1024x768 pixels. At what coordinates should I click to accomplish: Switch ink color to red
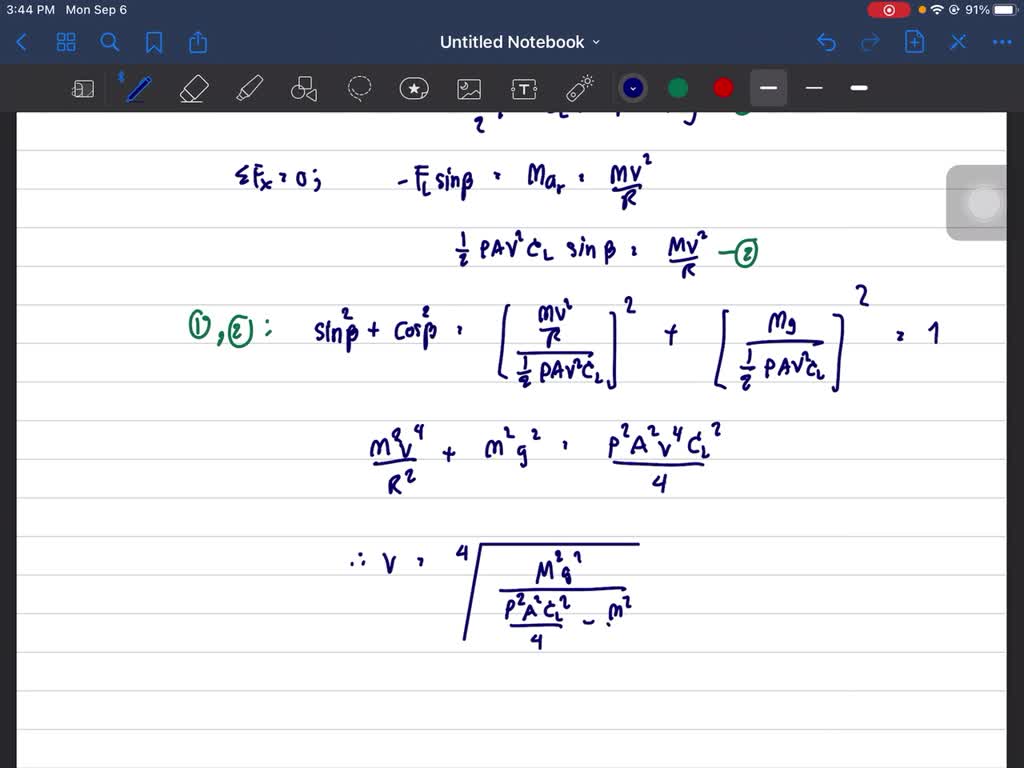click(x=722, y=88)
